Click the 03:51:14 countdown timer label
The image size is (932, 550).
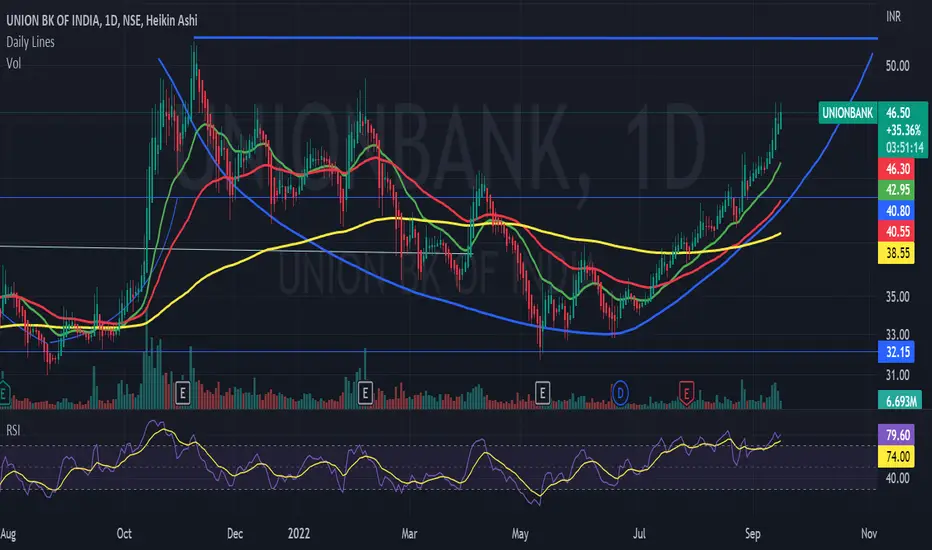point(905,147)
